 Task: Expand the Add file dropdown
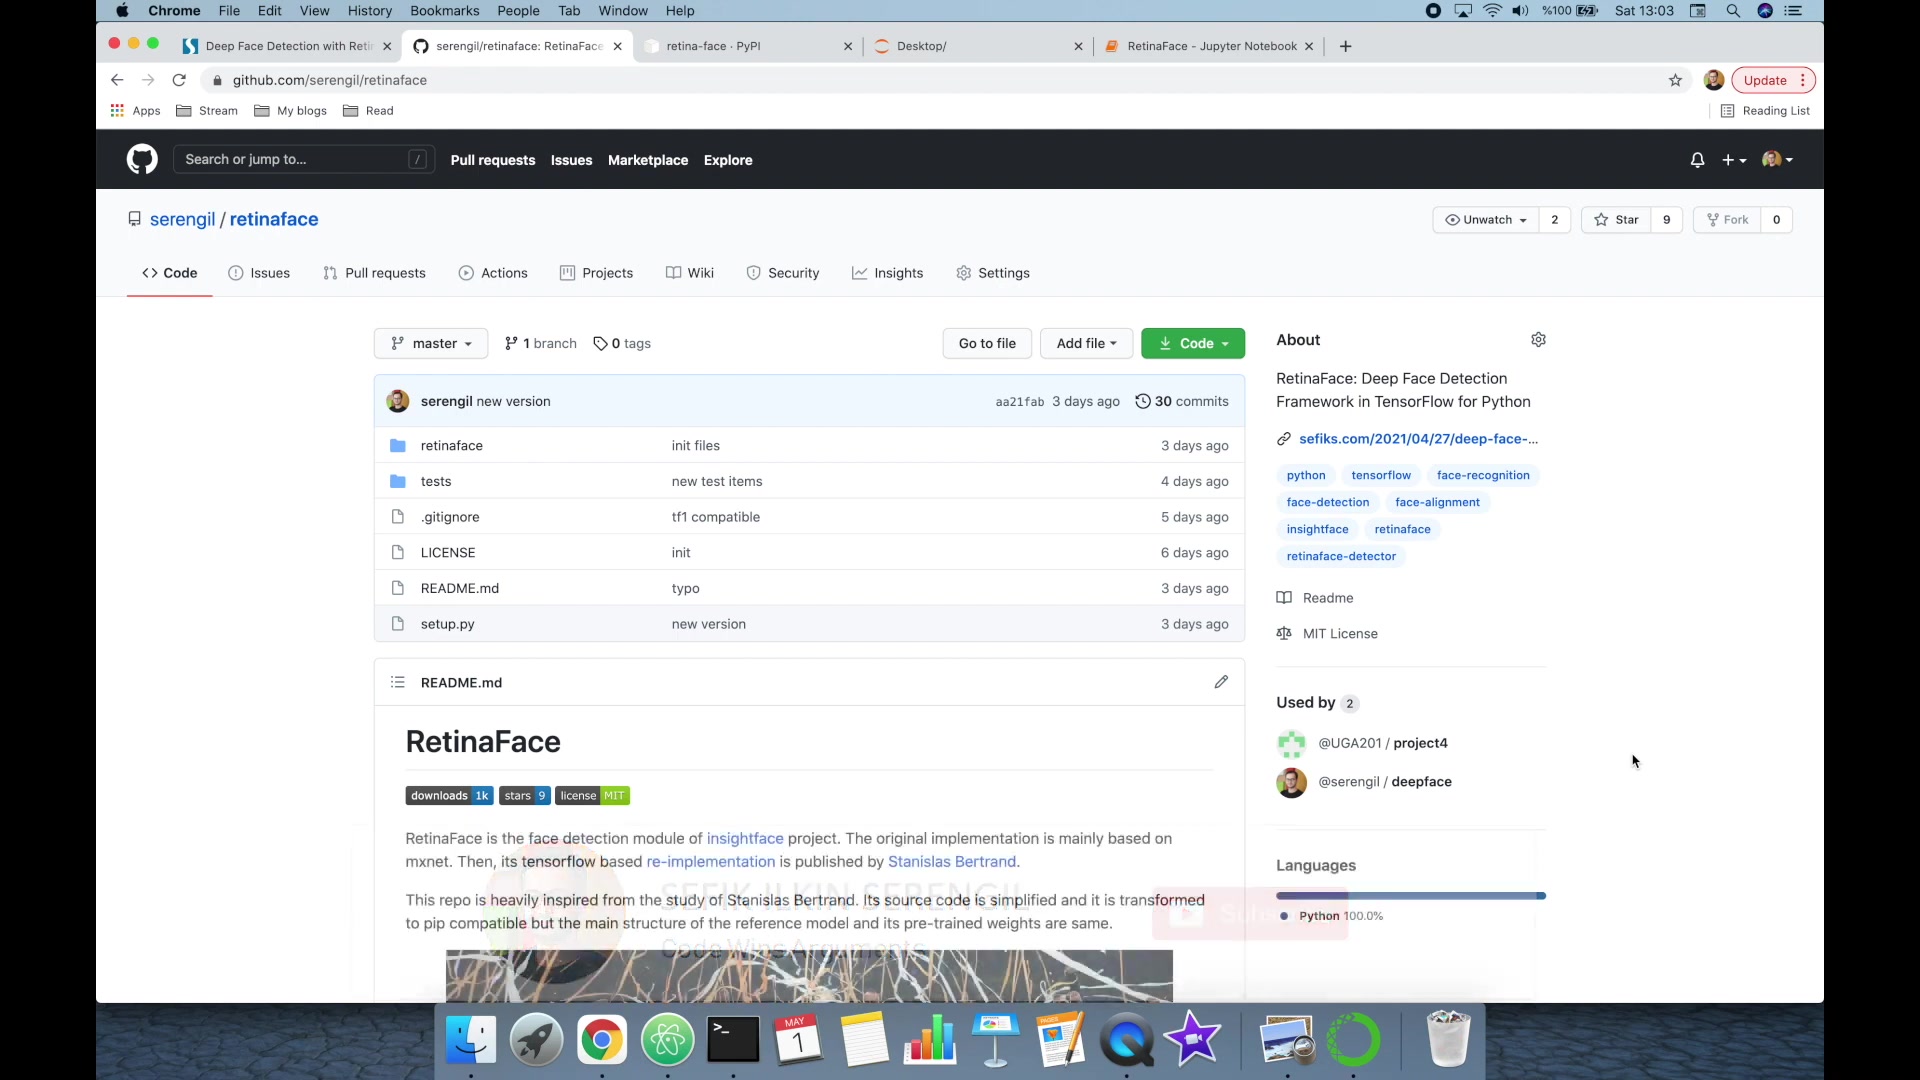pos(1086,343)
